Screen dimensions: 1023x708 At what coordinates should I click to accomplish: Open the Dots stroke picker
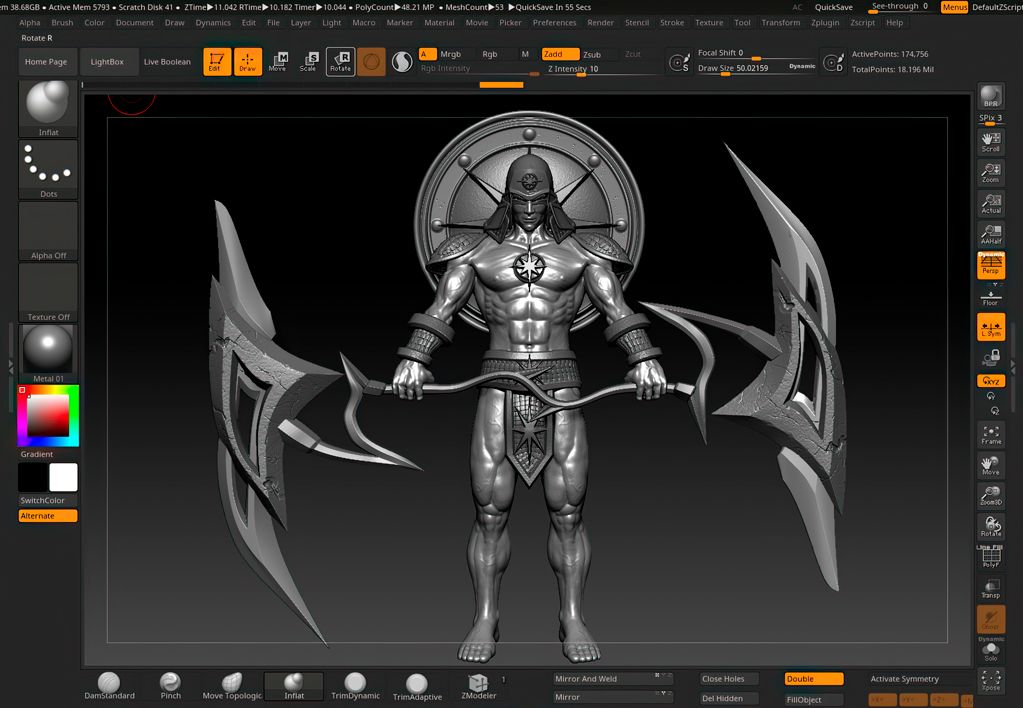tap(48, 170)
